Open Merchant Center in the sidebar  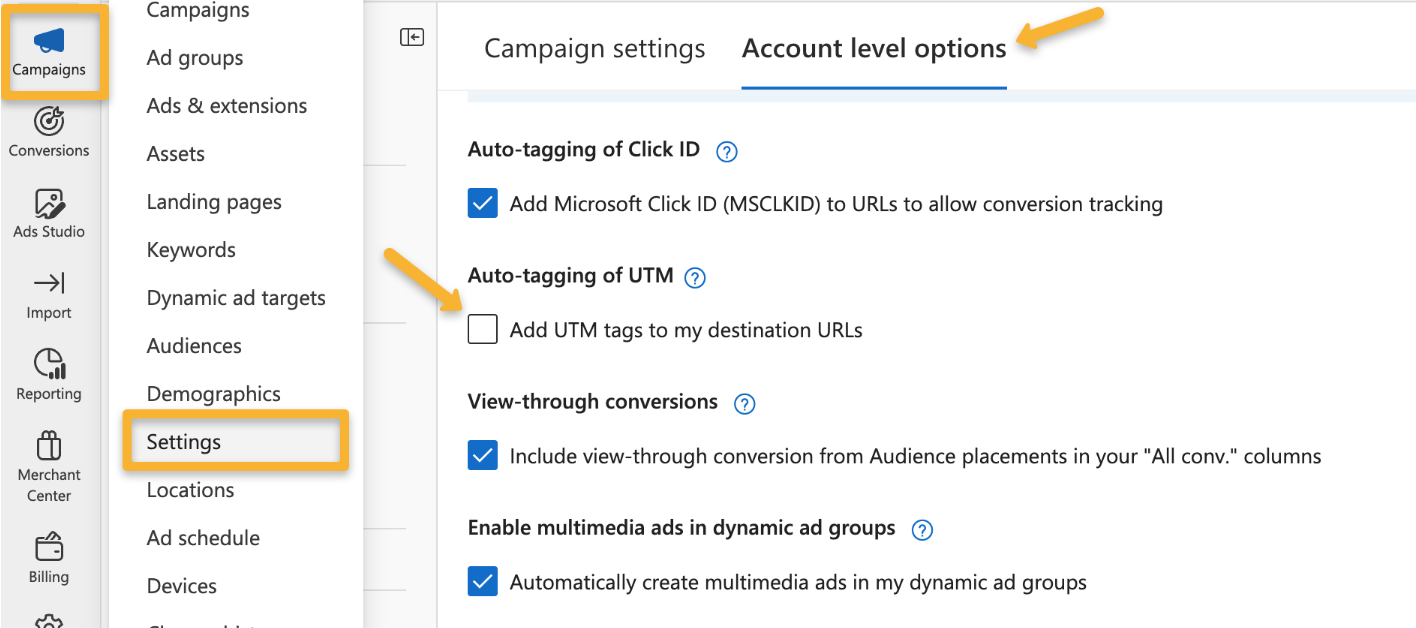(49, 446)
